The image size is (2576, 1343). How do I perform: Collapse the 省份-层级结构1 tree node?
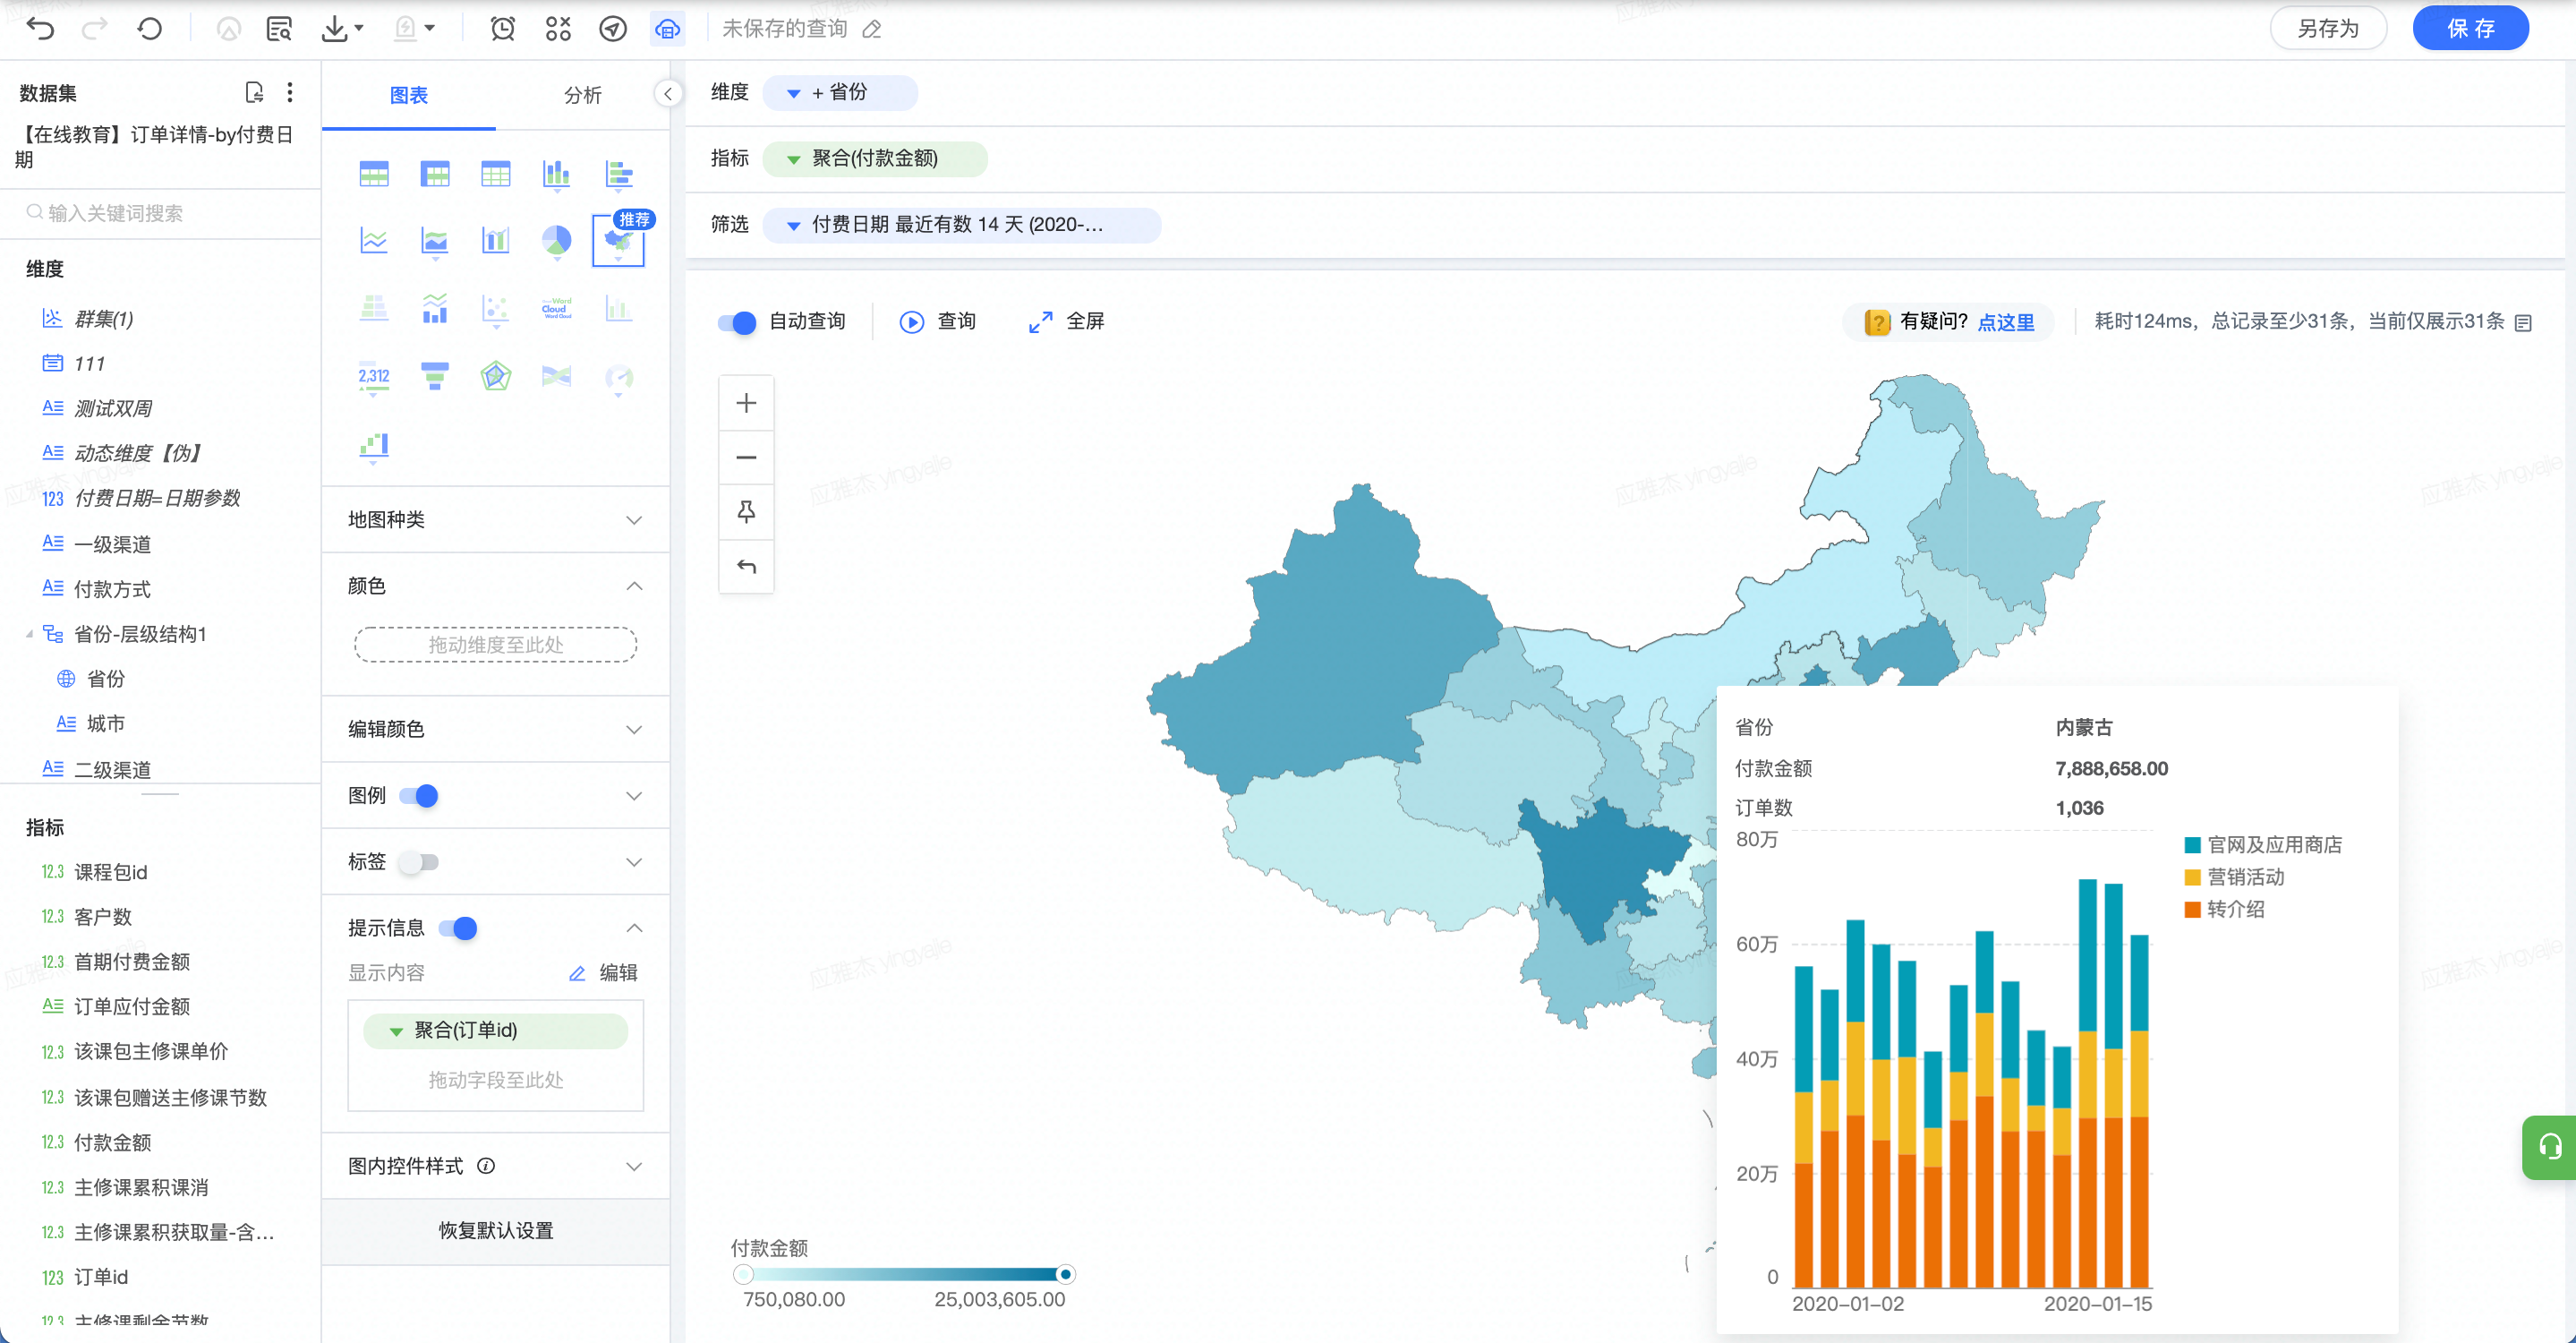[29, 634]
